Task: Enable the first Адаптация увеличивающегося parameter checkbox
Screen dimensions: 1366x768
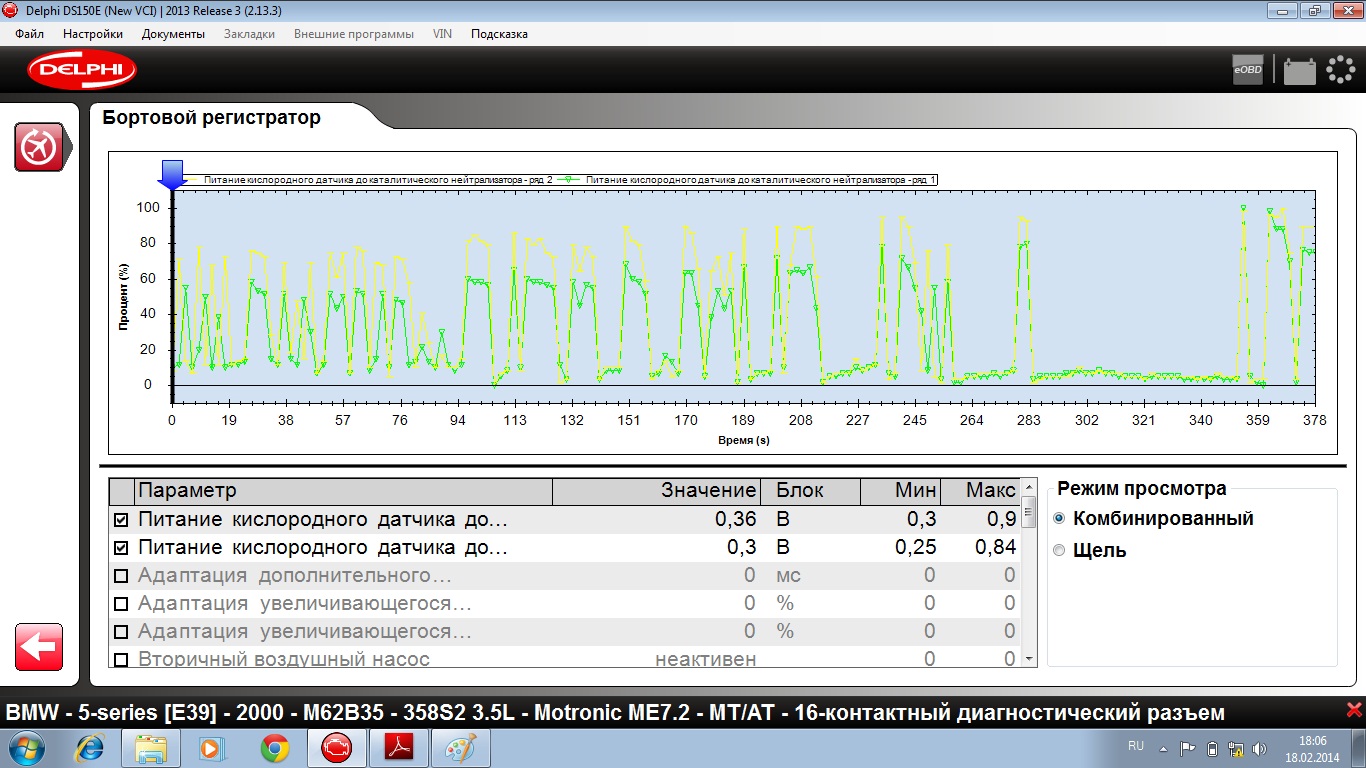Action: [x=121, y=604]
